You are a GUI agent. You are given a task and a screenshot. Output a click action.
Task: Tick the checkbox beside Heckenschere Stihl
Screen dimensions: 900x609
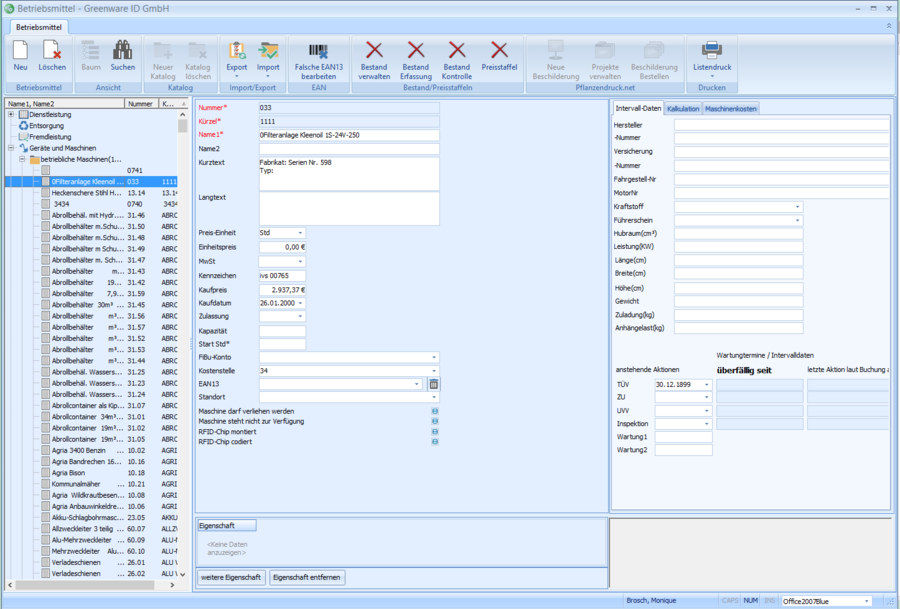point(45,193)
